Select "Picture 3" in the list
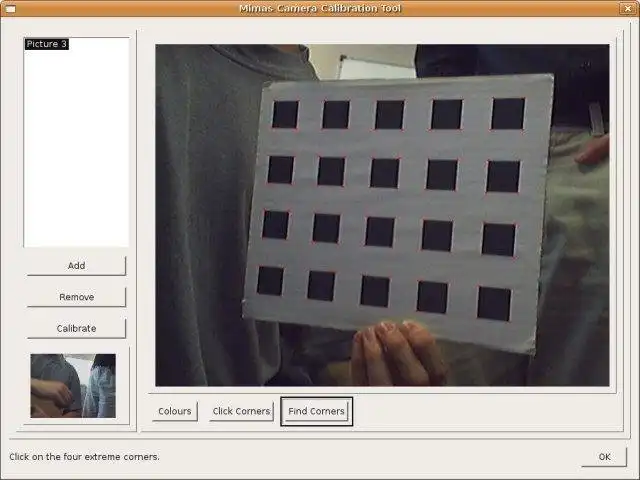Viewport: 640px width, 480px height. click(47, 44)
